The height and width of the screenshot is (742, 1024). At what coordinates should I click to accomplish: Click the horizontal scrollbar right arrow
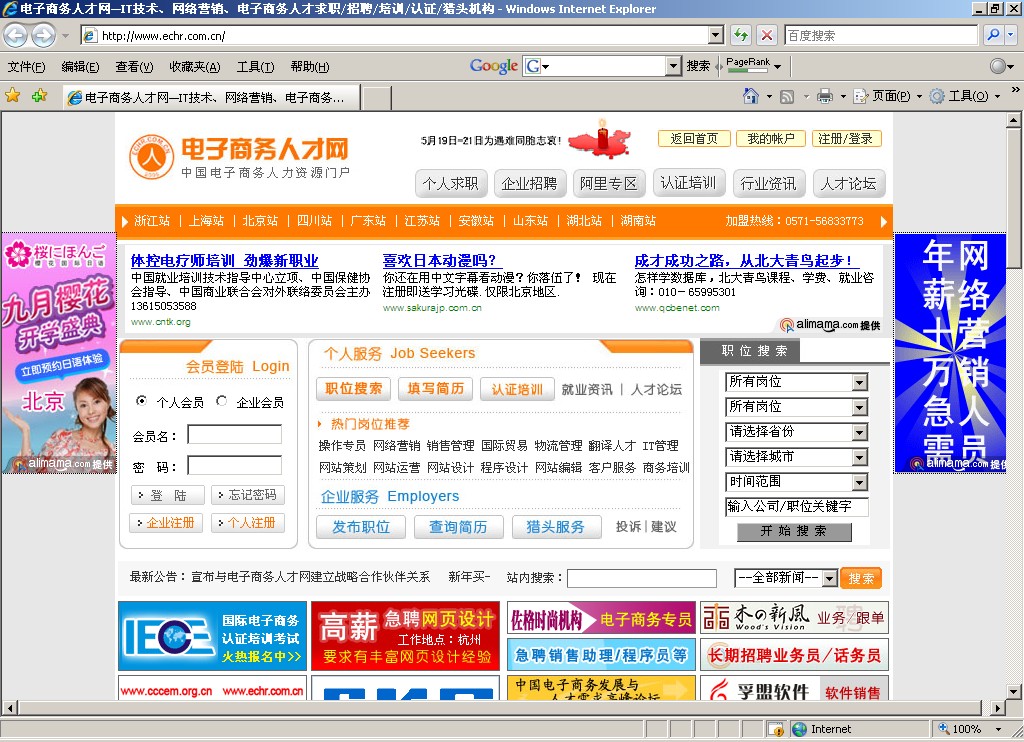click(997, 708)
